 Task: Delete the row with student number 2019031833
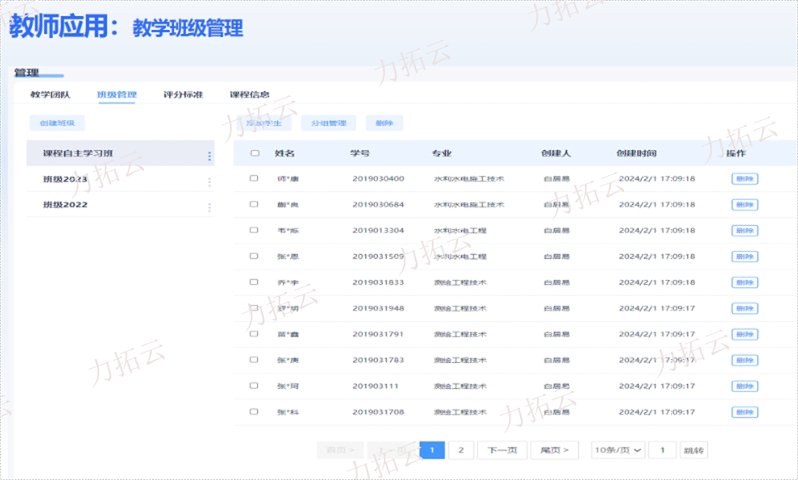point(745,283)
